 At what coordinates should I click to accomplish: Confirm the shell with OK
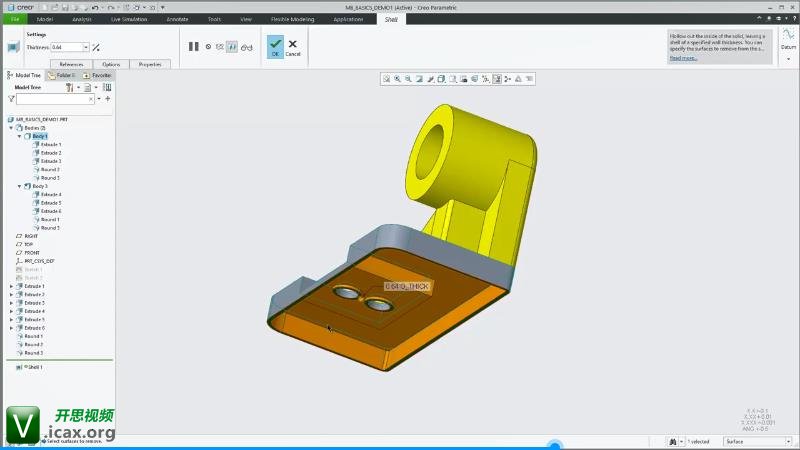[x=276, y=46]
